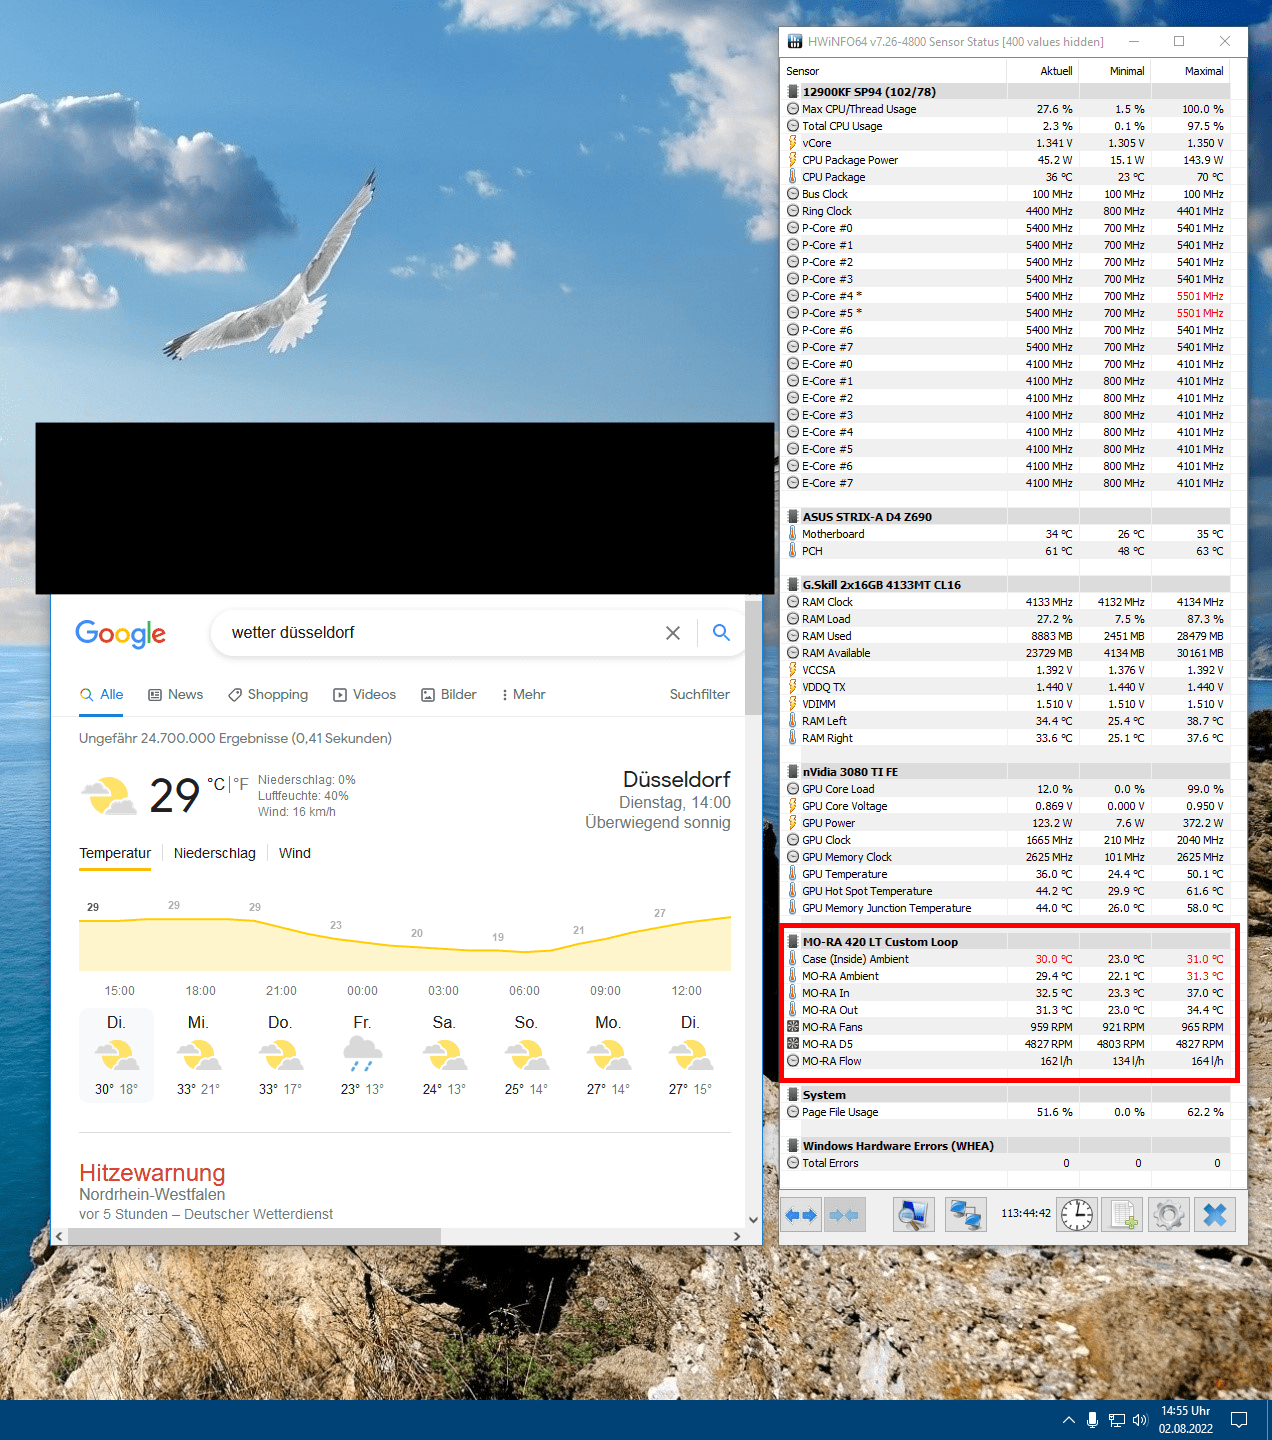Select P-Core #4 row
The height and width of the screenshot is (1440, 1272).
tap(1006, 296)
